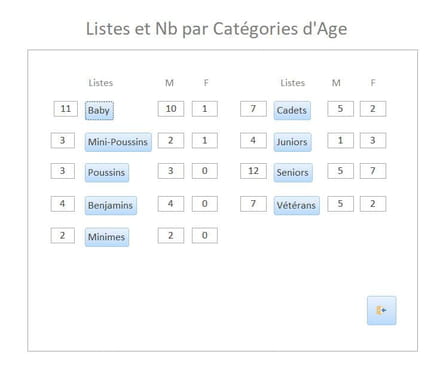Click the exit door icon button
This screenshot has width=440, height=370.
click(382, 310)
